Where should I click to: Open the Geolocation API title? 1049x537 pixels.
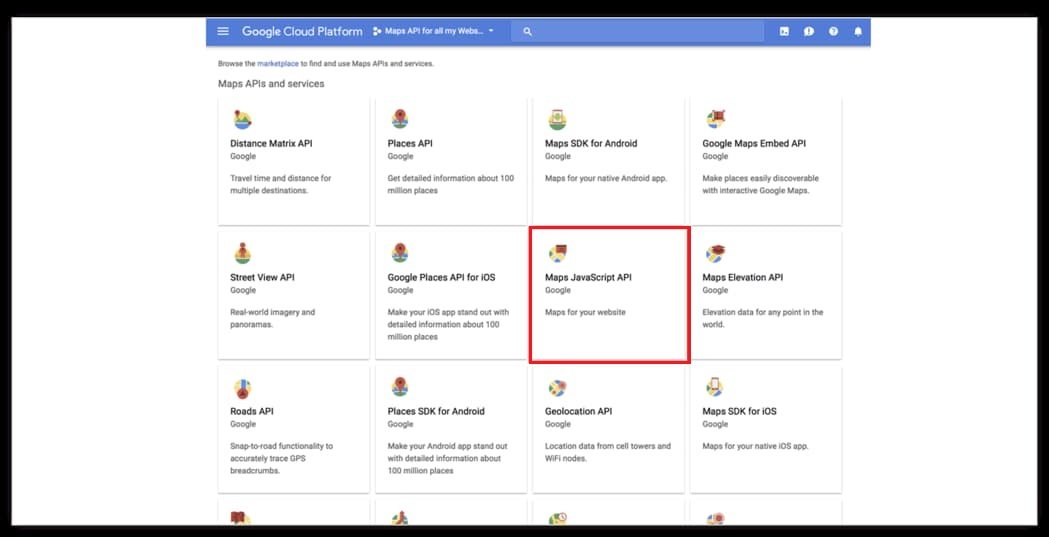pyautogui.click(x=579, y=411)
